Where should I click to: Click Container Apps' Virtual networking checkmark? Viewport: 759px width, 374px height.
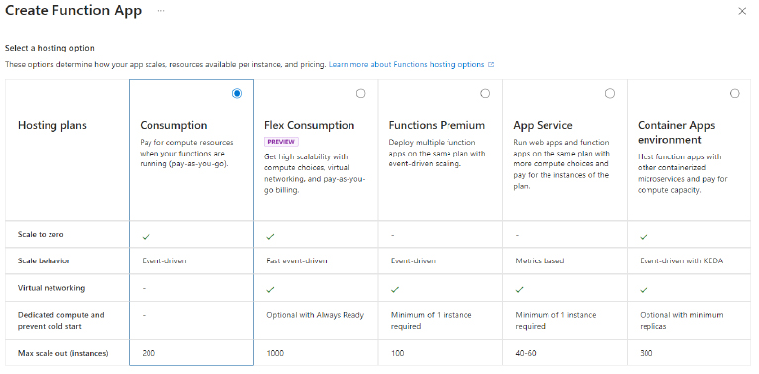tap(643, 289)
